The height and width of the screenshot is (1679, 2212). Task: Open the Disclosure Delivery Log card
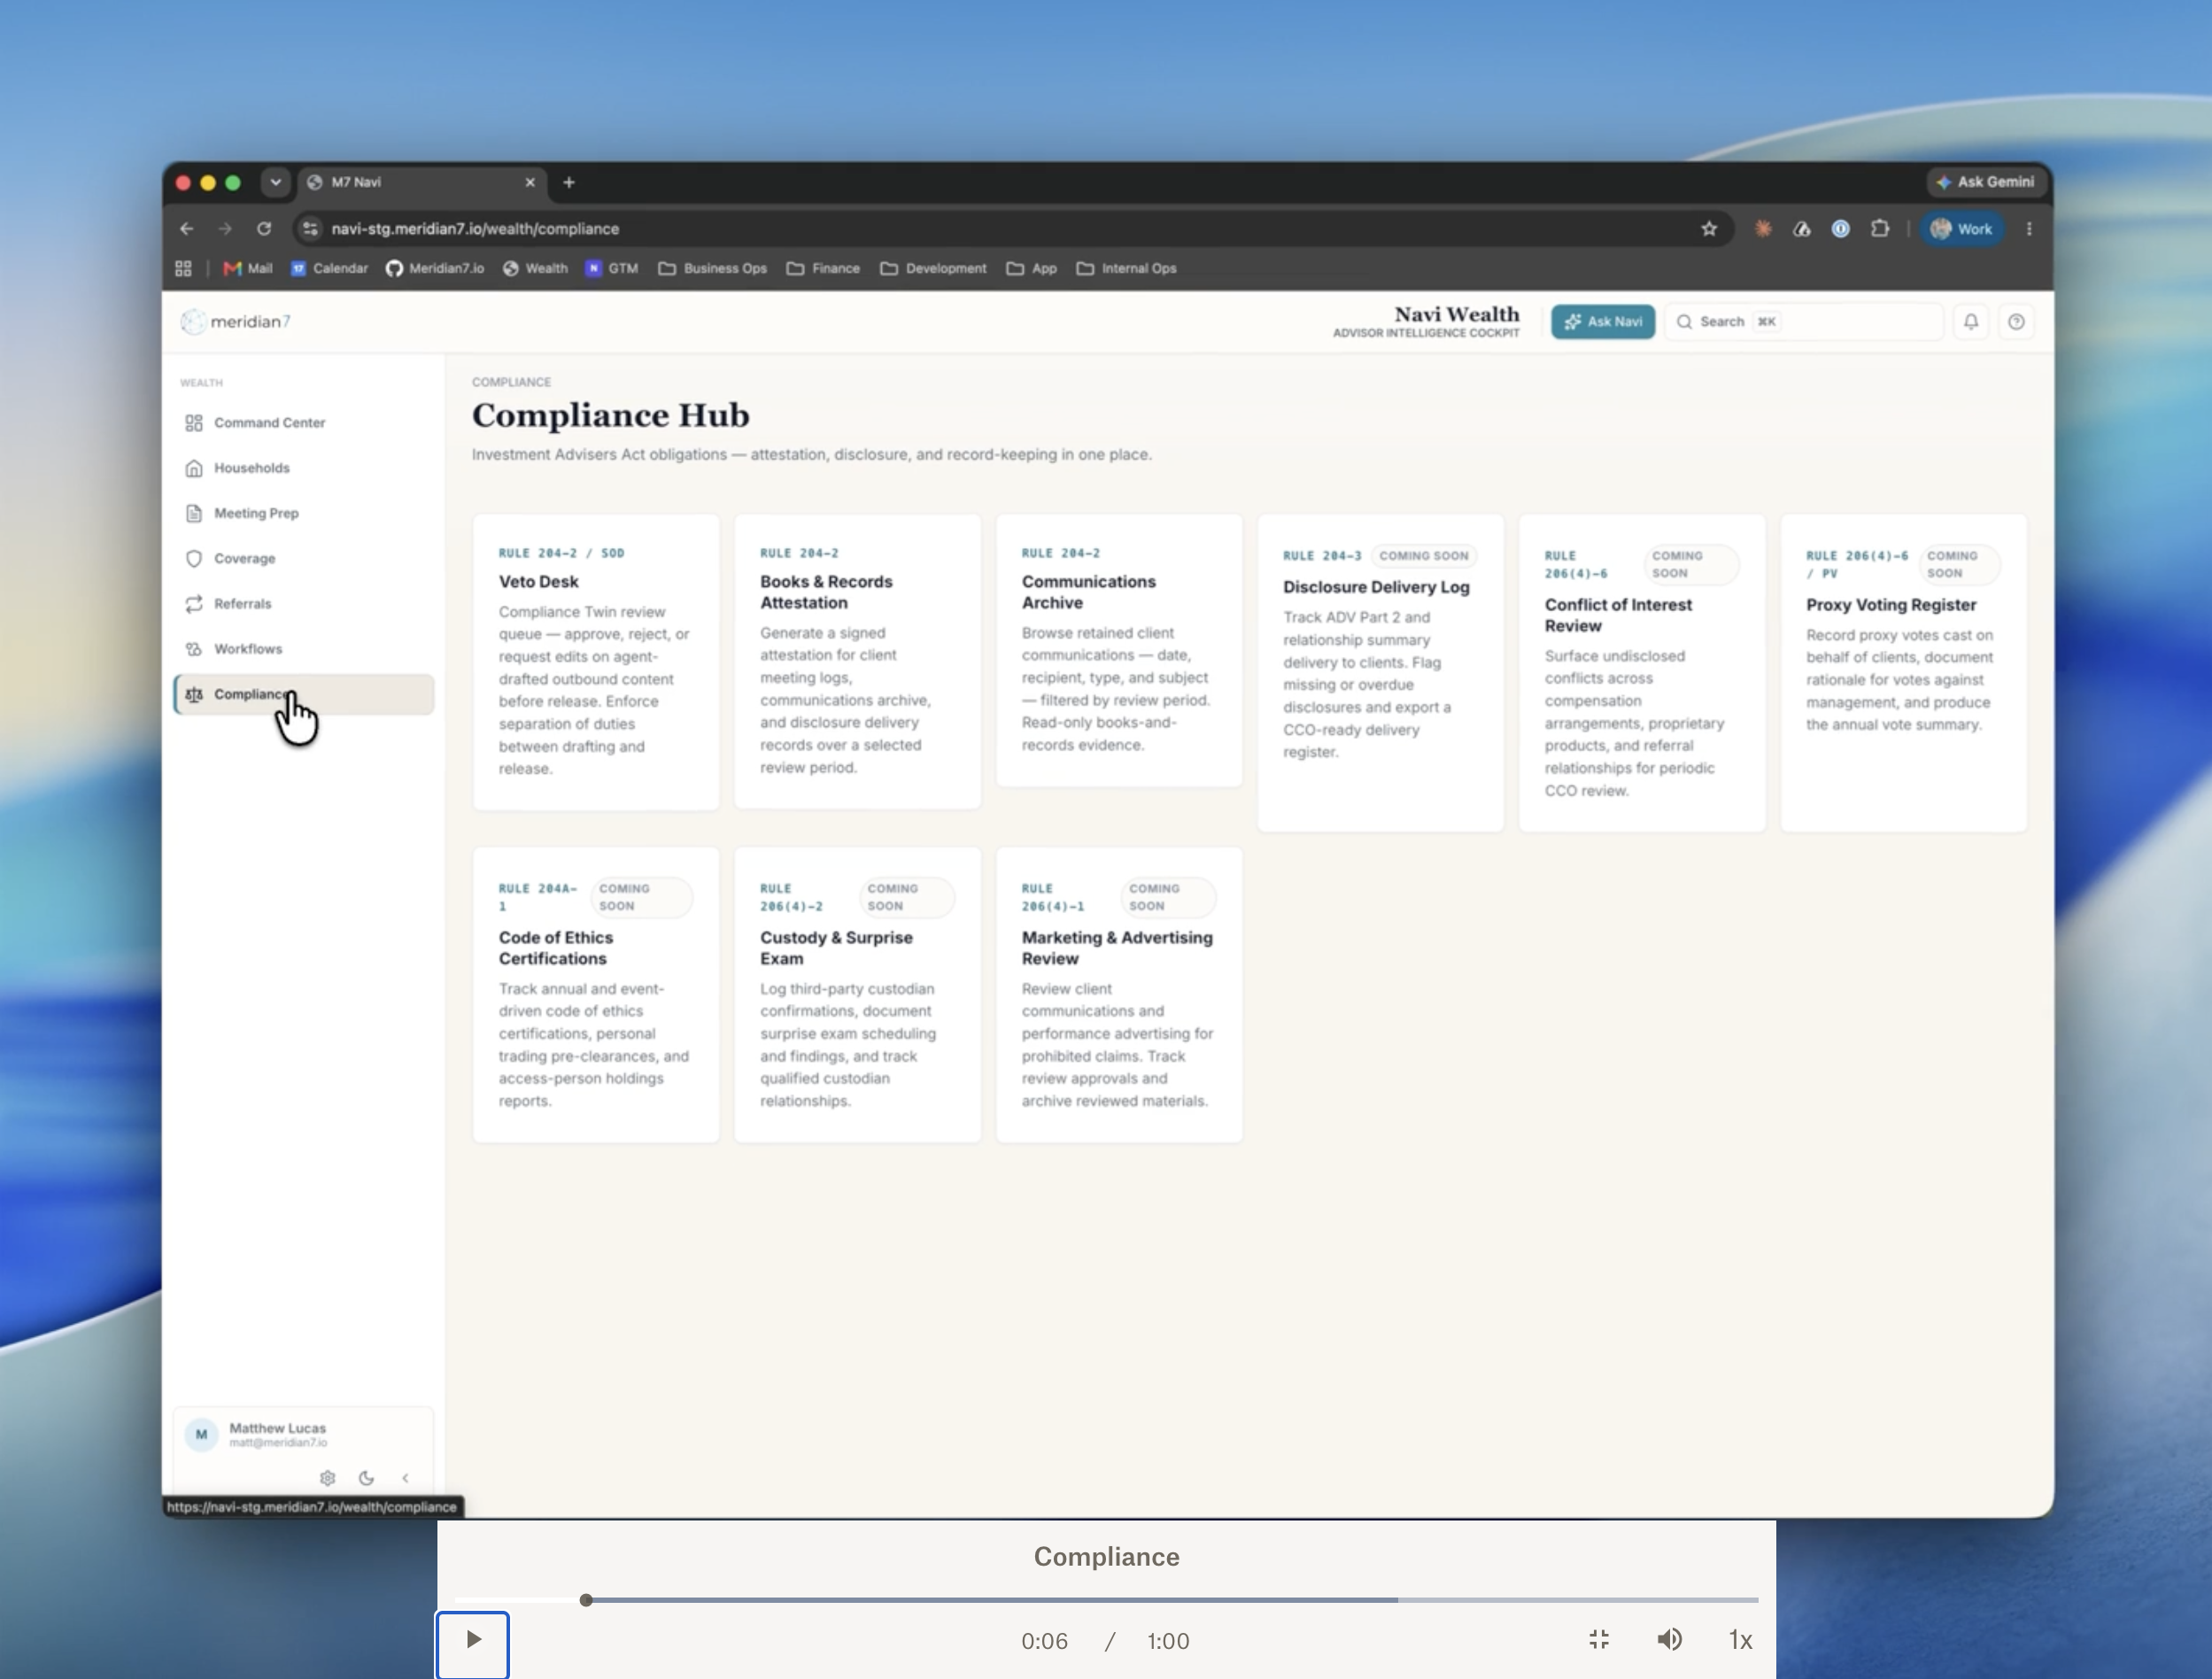point(1380,673)
